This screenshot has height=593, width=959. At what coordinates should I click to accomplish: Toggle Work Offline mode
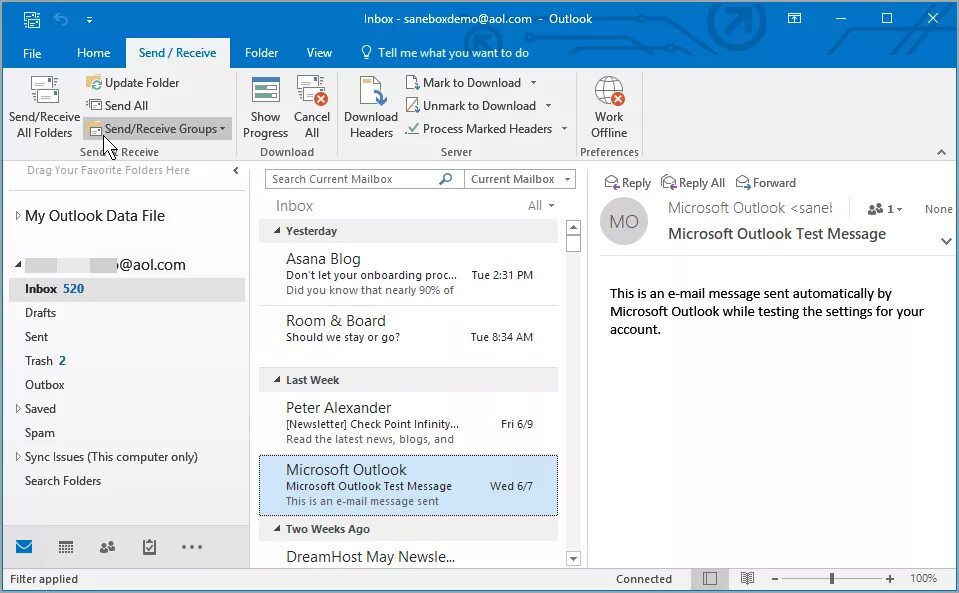click(609, 107)
